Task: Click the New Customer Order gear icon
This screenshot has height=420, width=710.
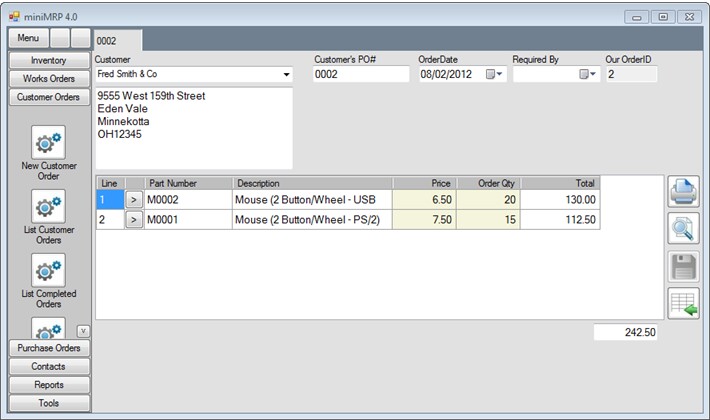Action: pyautogui.click(x=48, y=142)
